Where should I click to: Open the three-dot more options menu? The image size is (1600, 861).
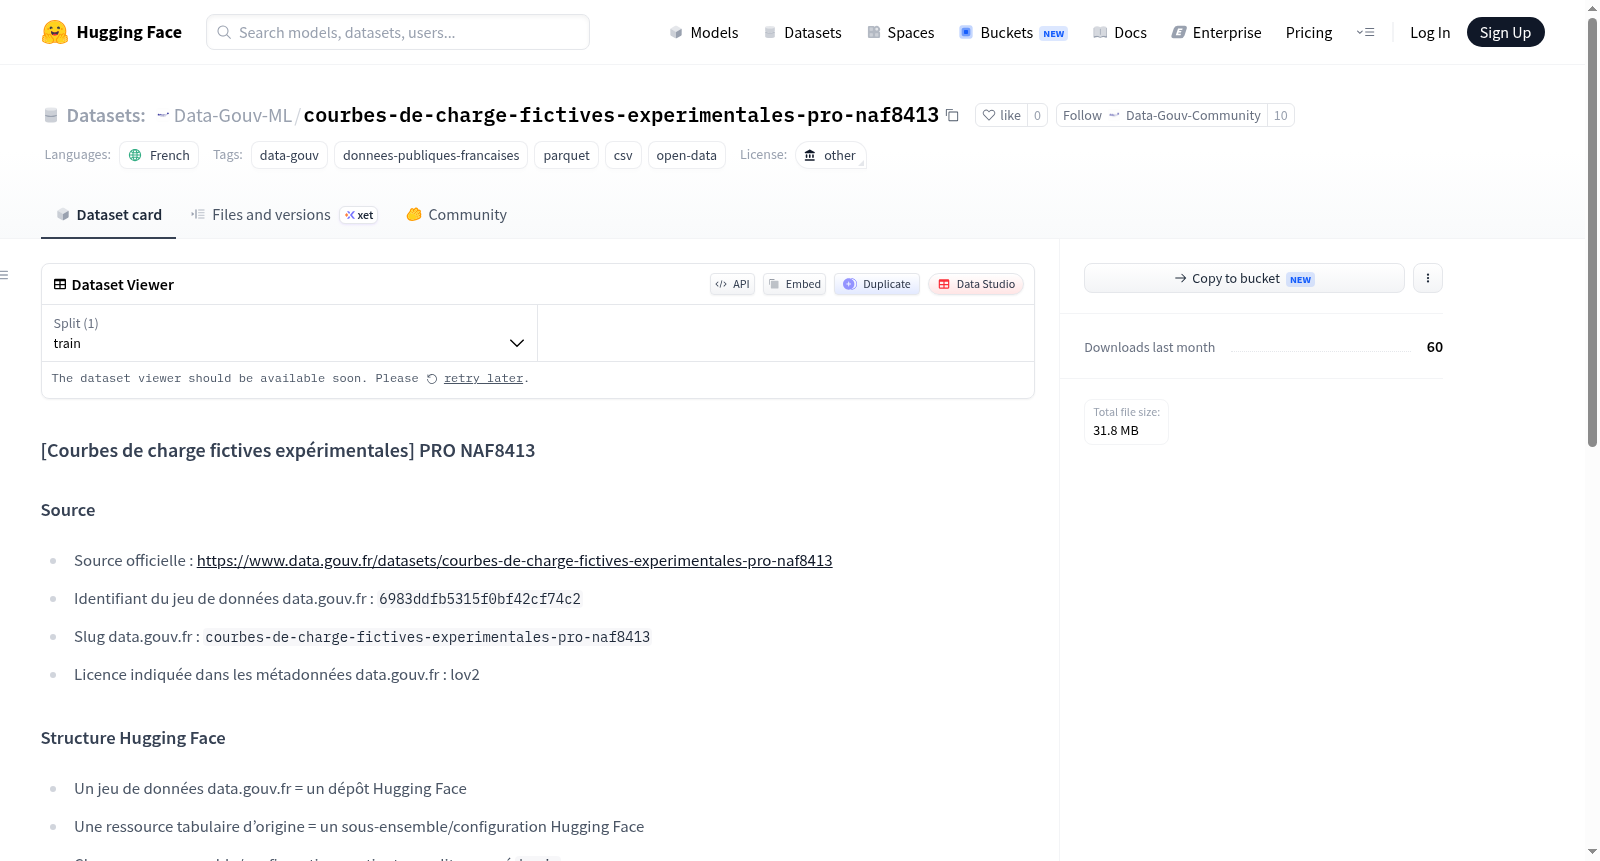[x=1428, y=279]
